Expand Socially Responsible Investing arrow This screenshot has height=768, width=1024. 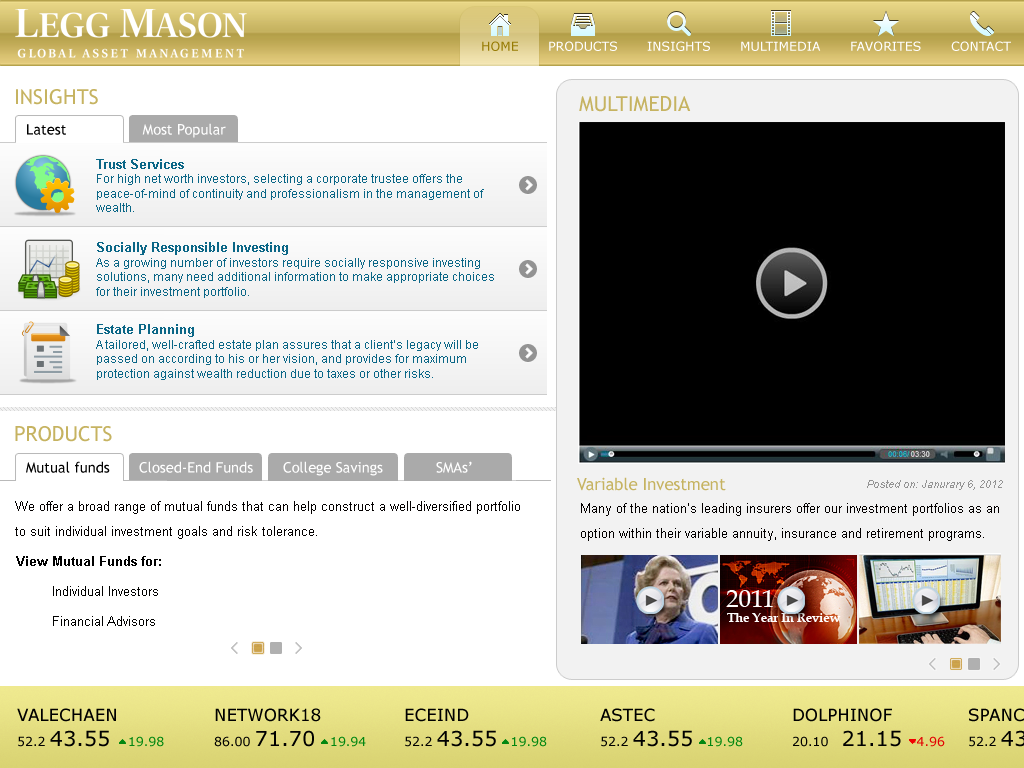(528, 269)
